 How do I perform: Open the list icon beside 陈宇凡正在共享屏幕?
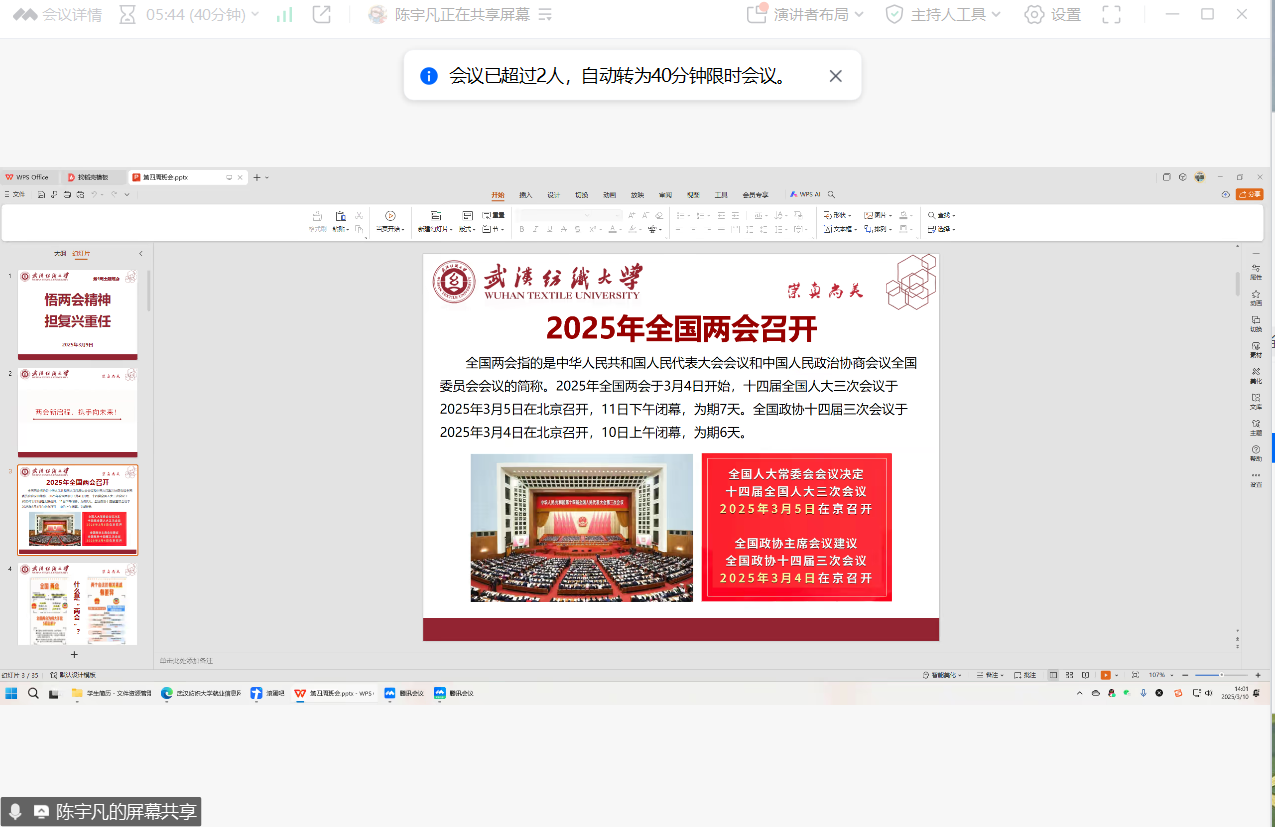(x=545, y=15)
